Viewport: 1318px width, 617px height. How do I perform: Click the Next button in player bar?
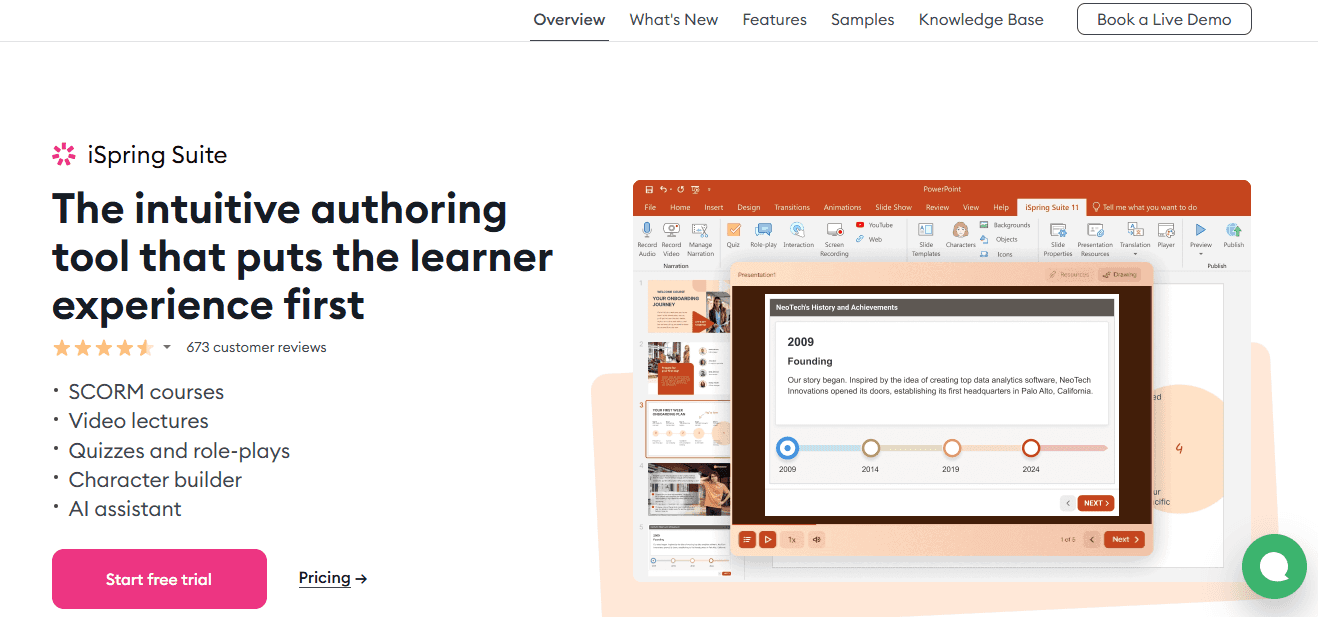pyautogui.click(x=1125, y=539)
